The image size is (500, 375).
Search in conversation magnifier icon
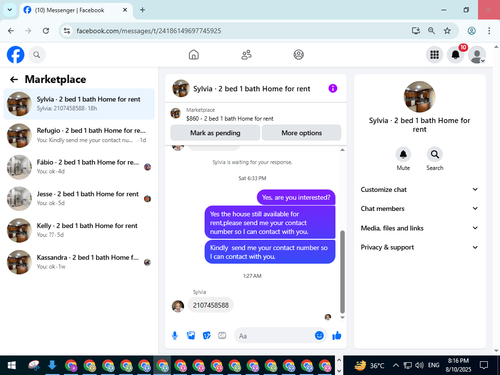tap(435, 154)
